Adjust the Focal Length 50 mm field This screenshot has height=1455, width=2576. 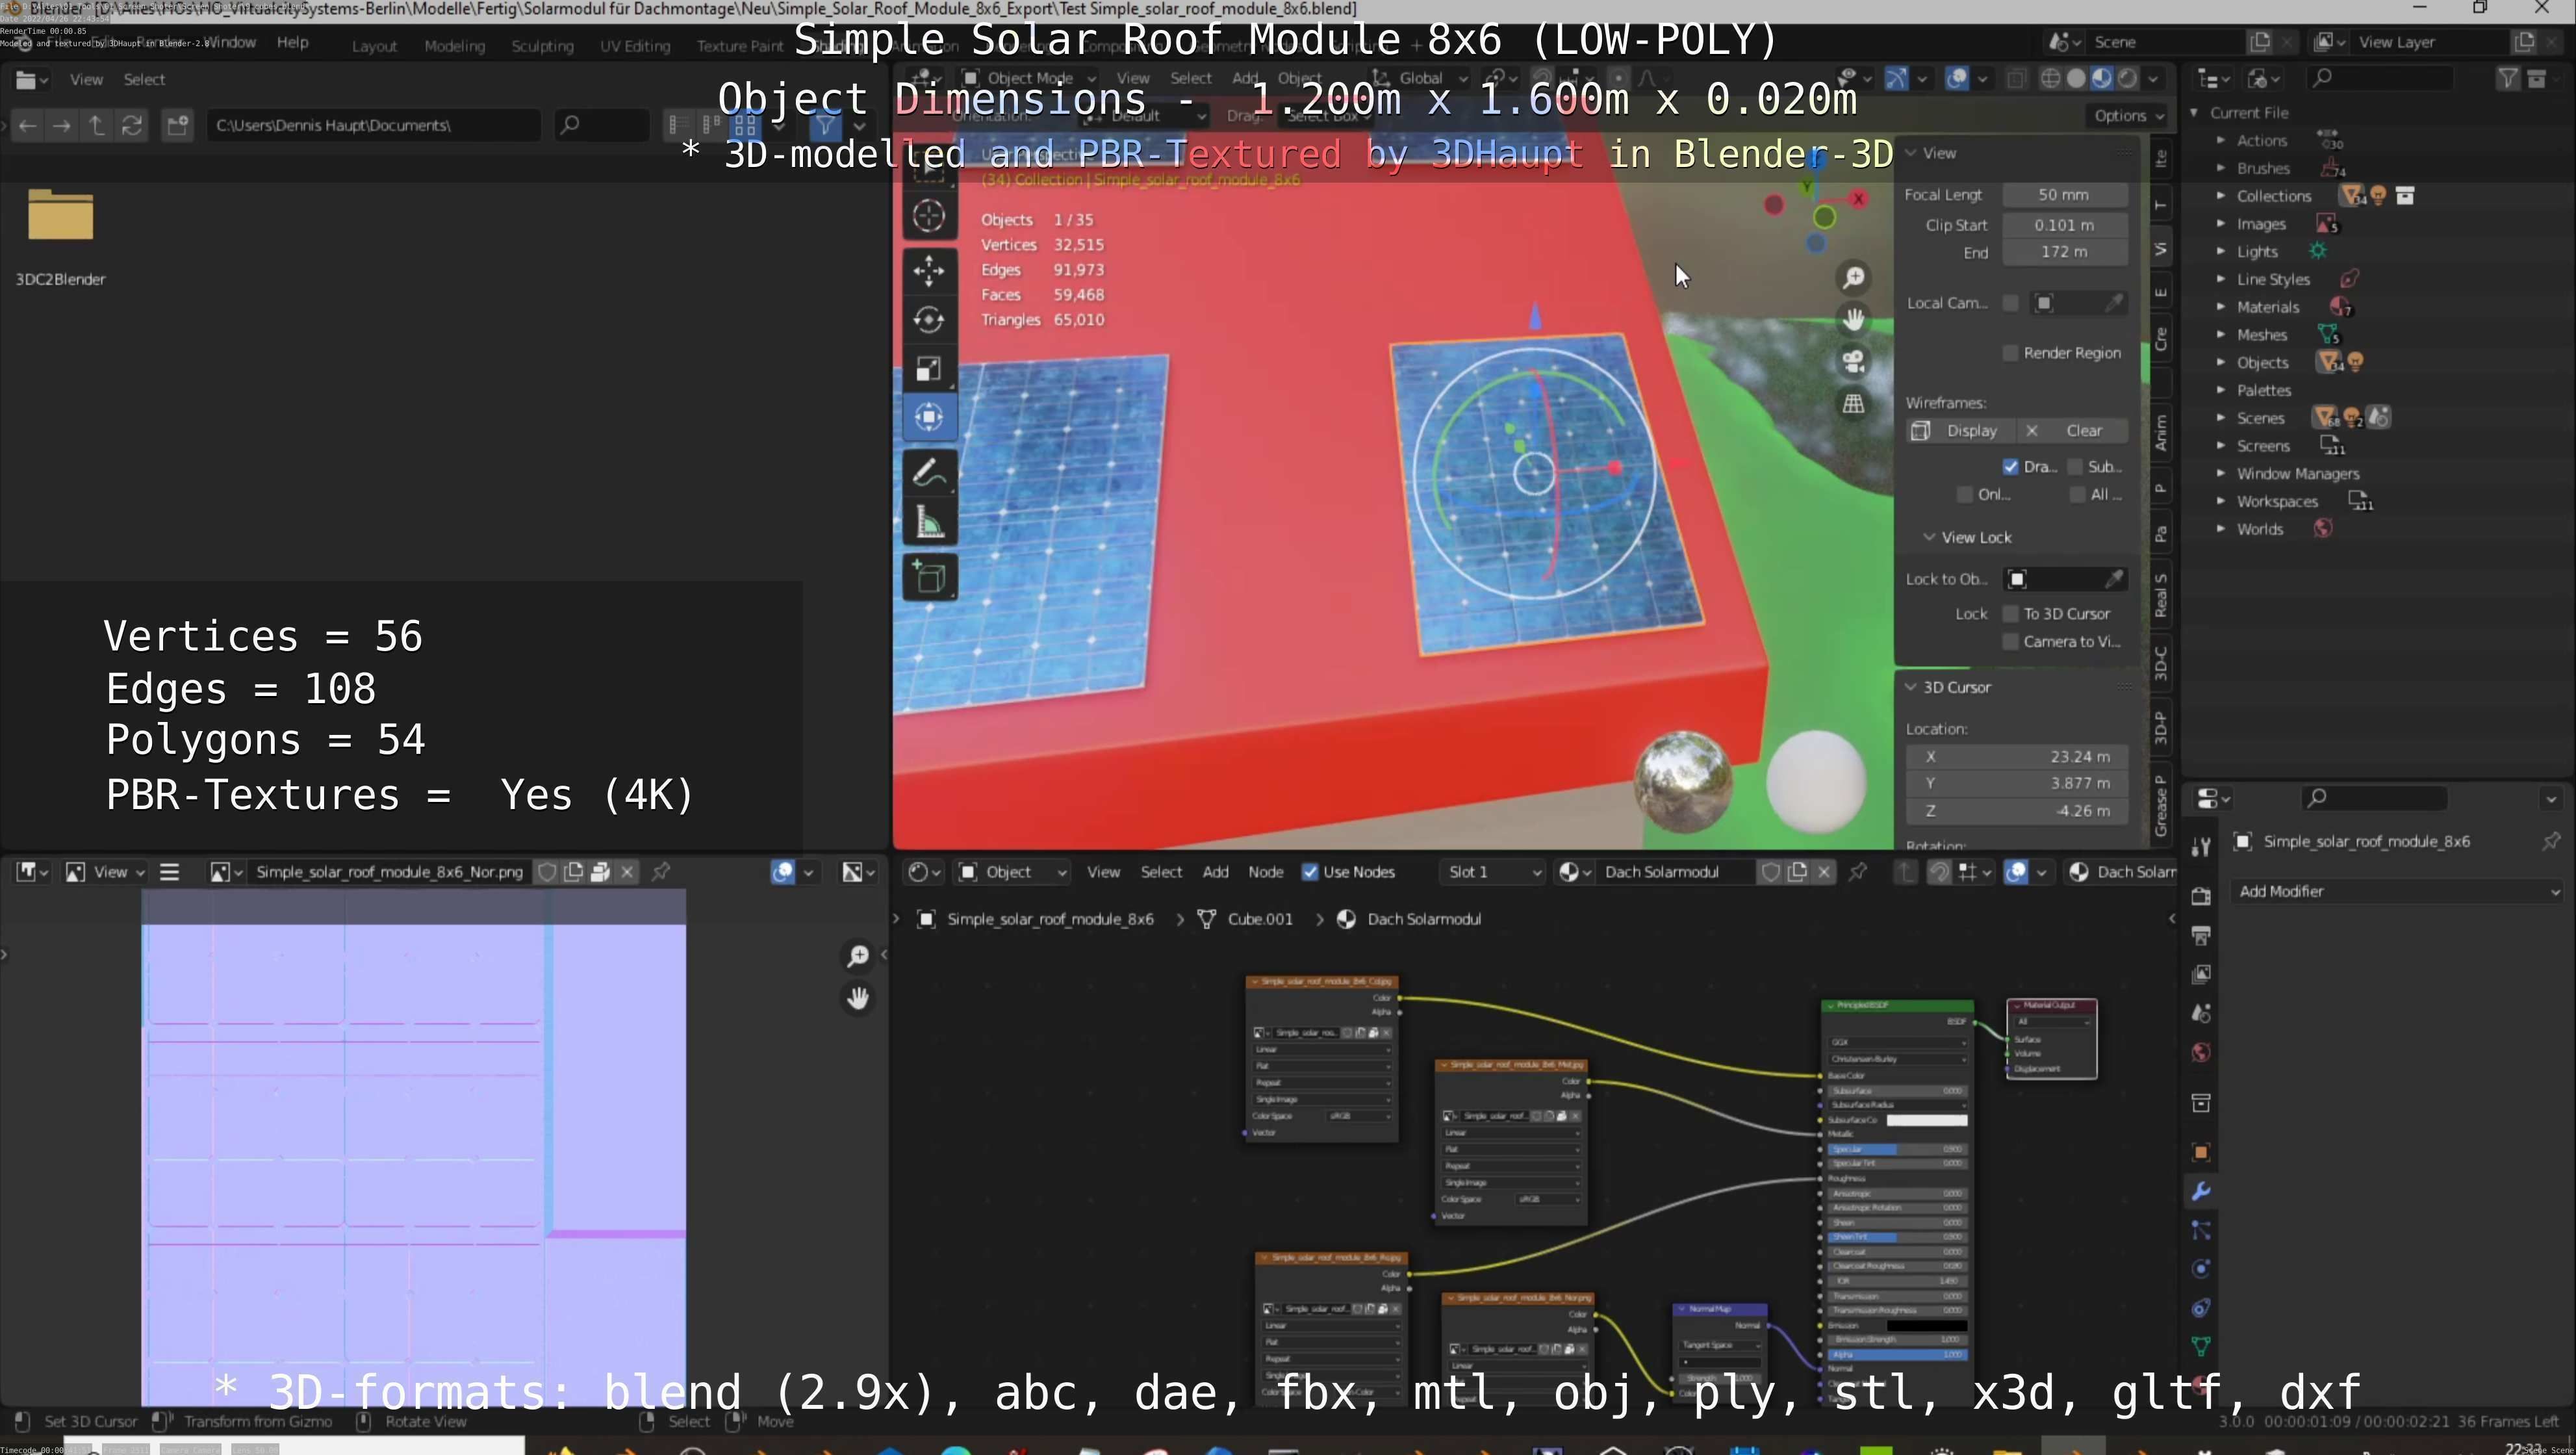[x=2063, y=195]
